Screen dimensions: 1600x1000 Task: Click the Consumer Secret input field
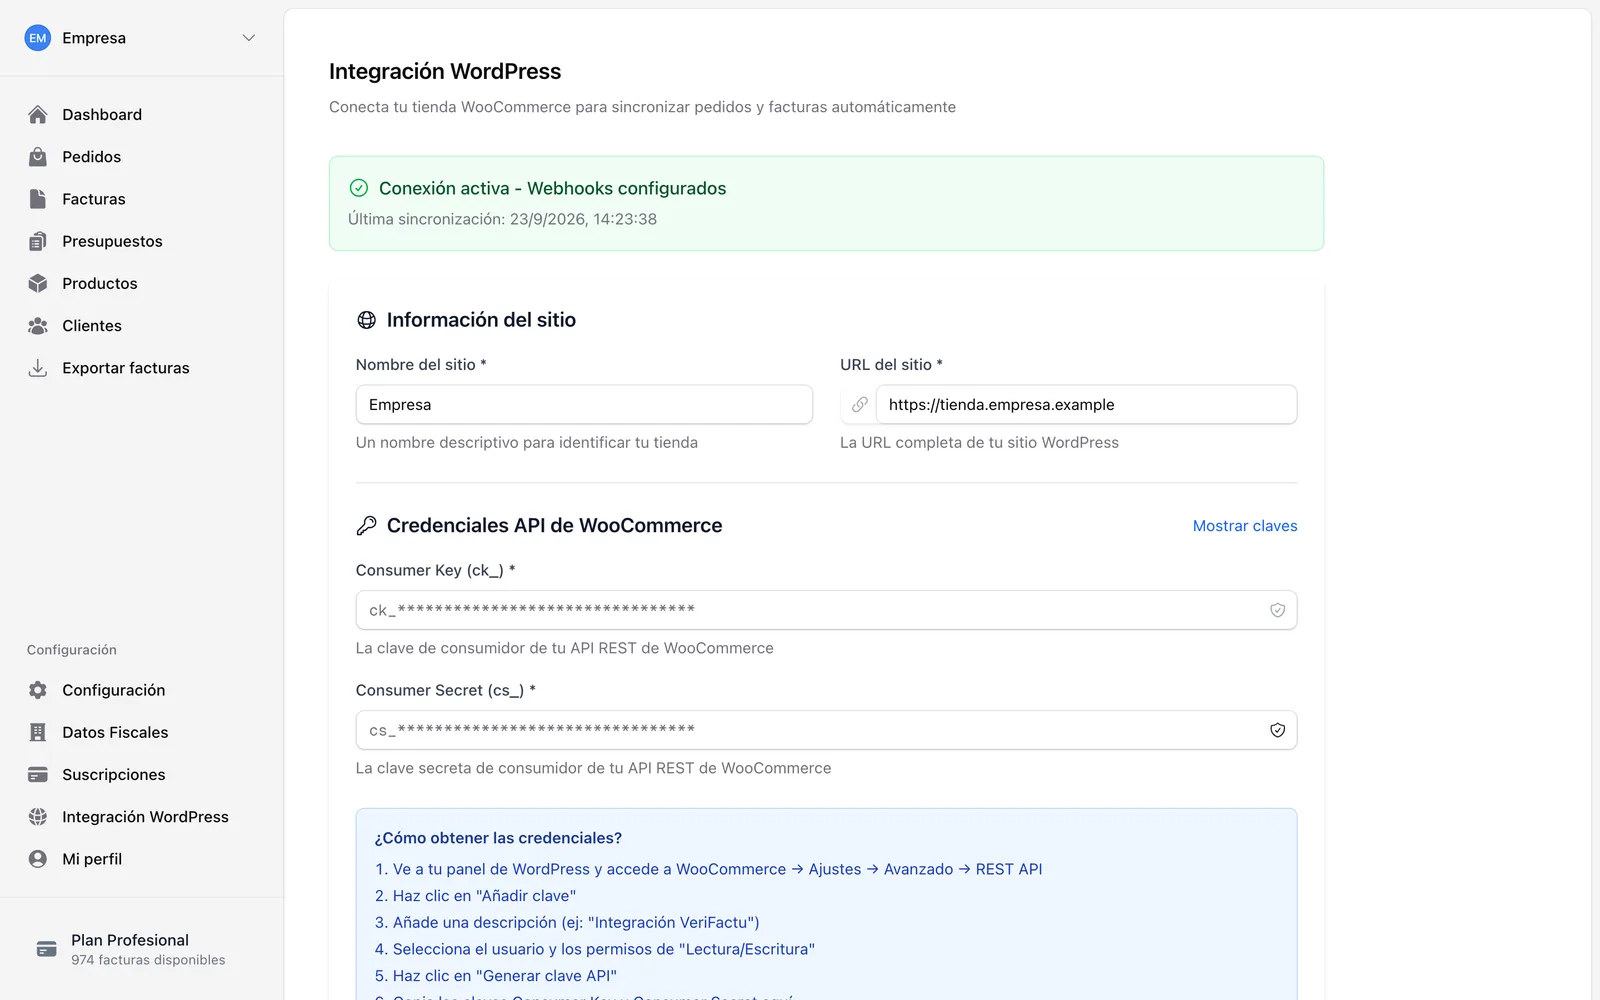pyautogui.click(x=826, y=730)
